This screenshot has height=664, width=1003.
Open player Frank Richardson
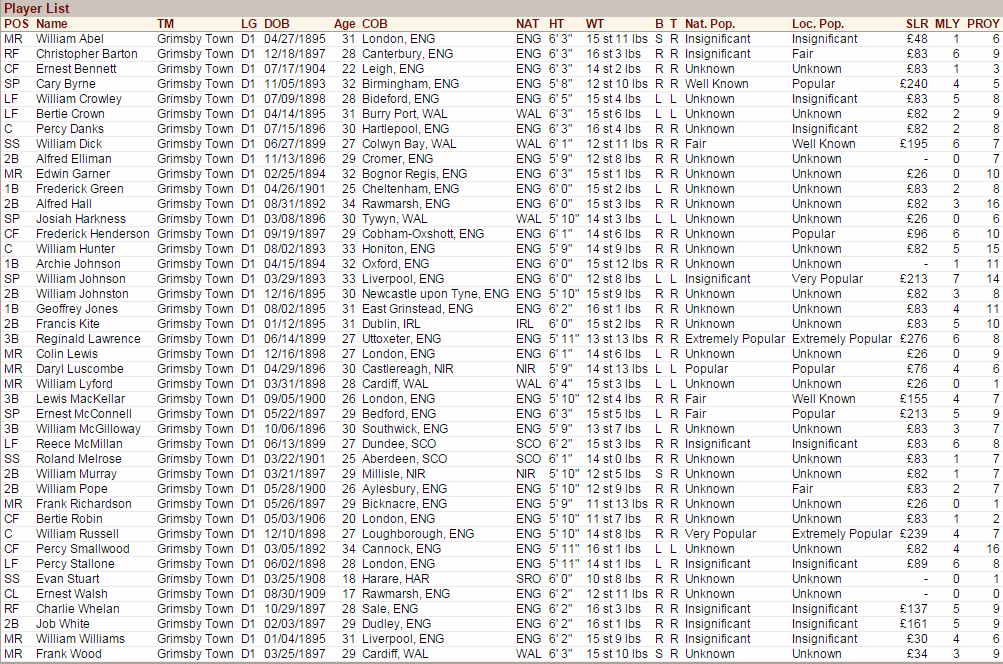click(84, 503)
